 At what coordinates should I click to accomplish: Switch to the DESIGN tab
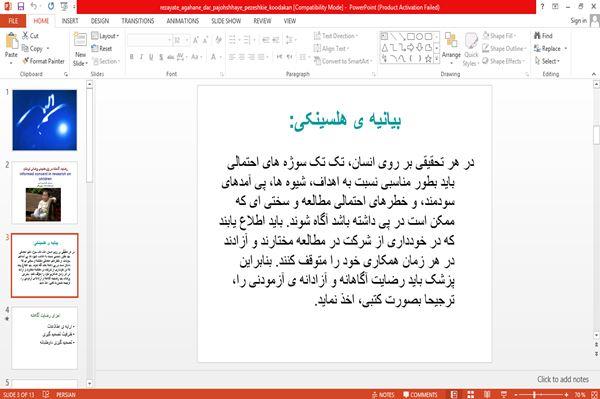[x=100, y=21]
